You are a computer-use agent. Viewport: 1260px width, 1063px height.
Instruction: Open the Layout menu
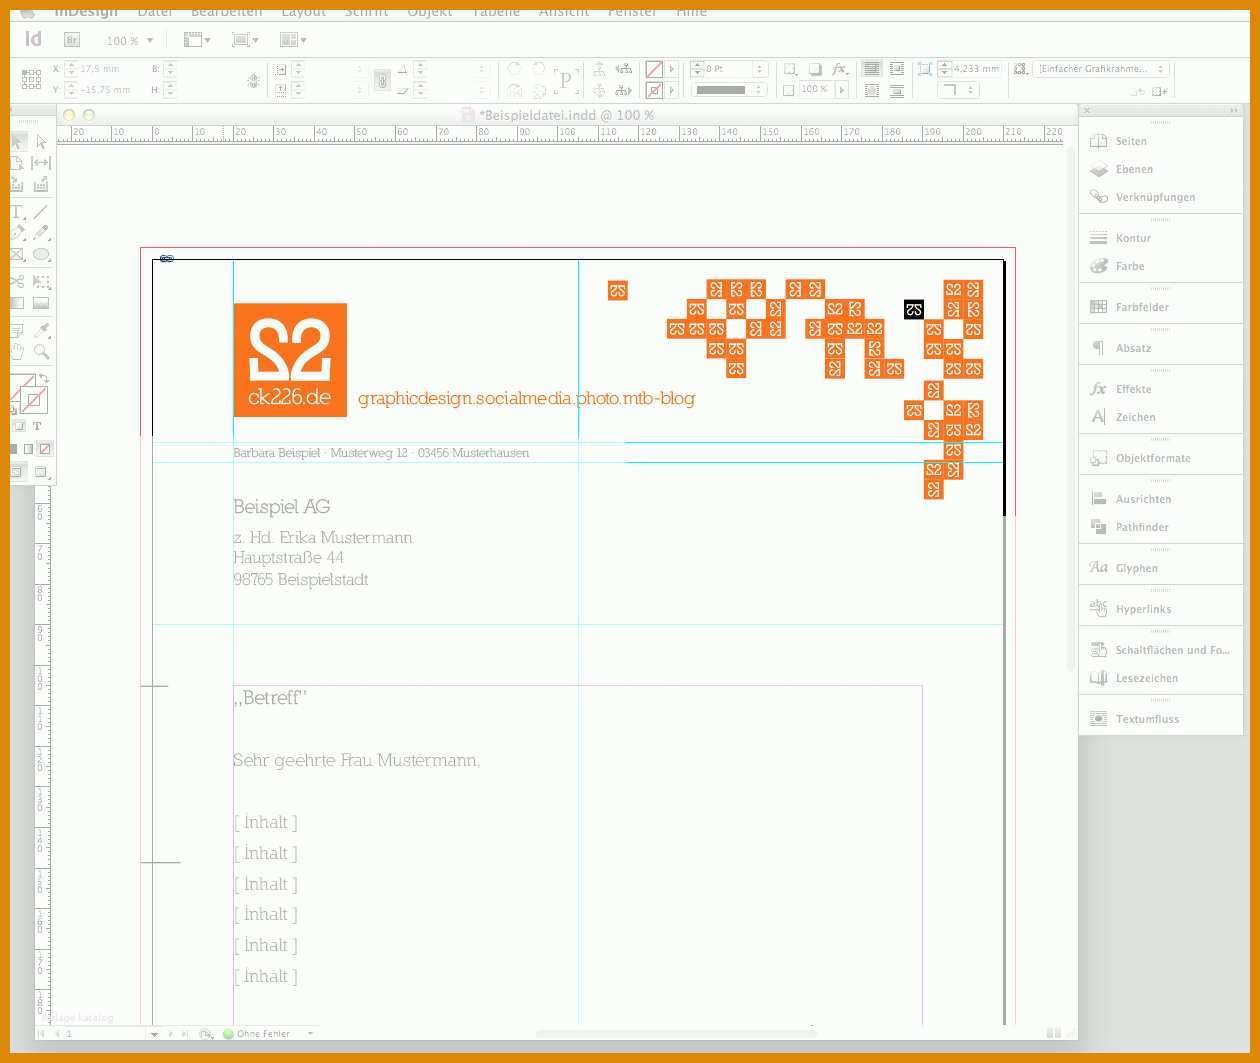click(x=304, y=11)
